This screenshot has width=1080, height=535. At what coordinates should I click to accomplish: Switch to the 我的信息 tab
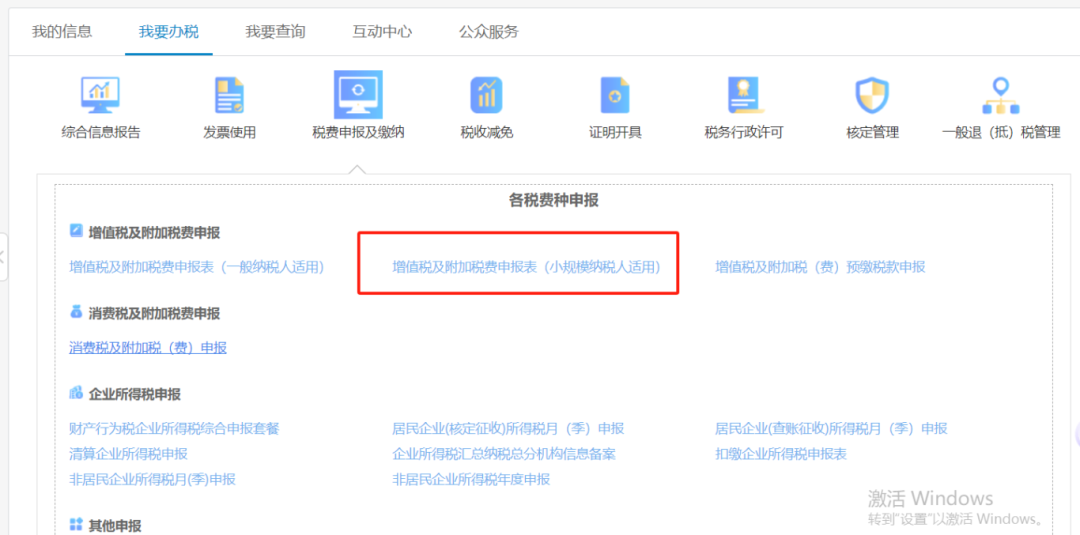[x=62, y=32]
